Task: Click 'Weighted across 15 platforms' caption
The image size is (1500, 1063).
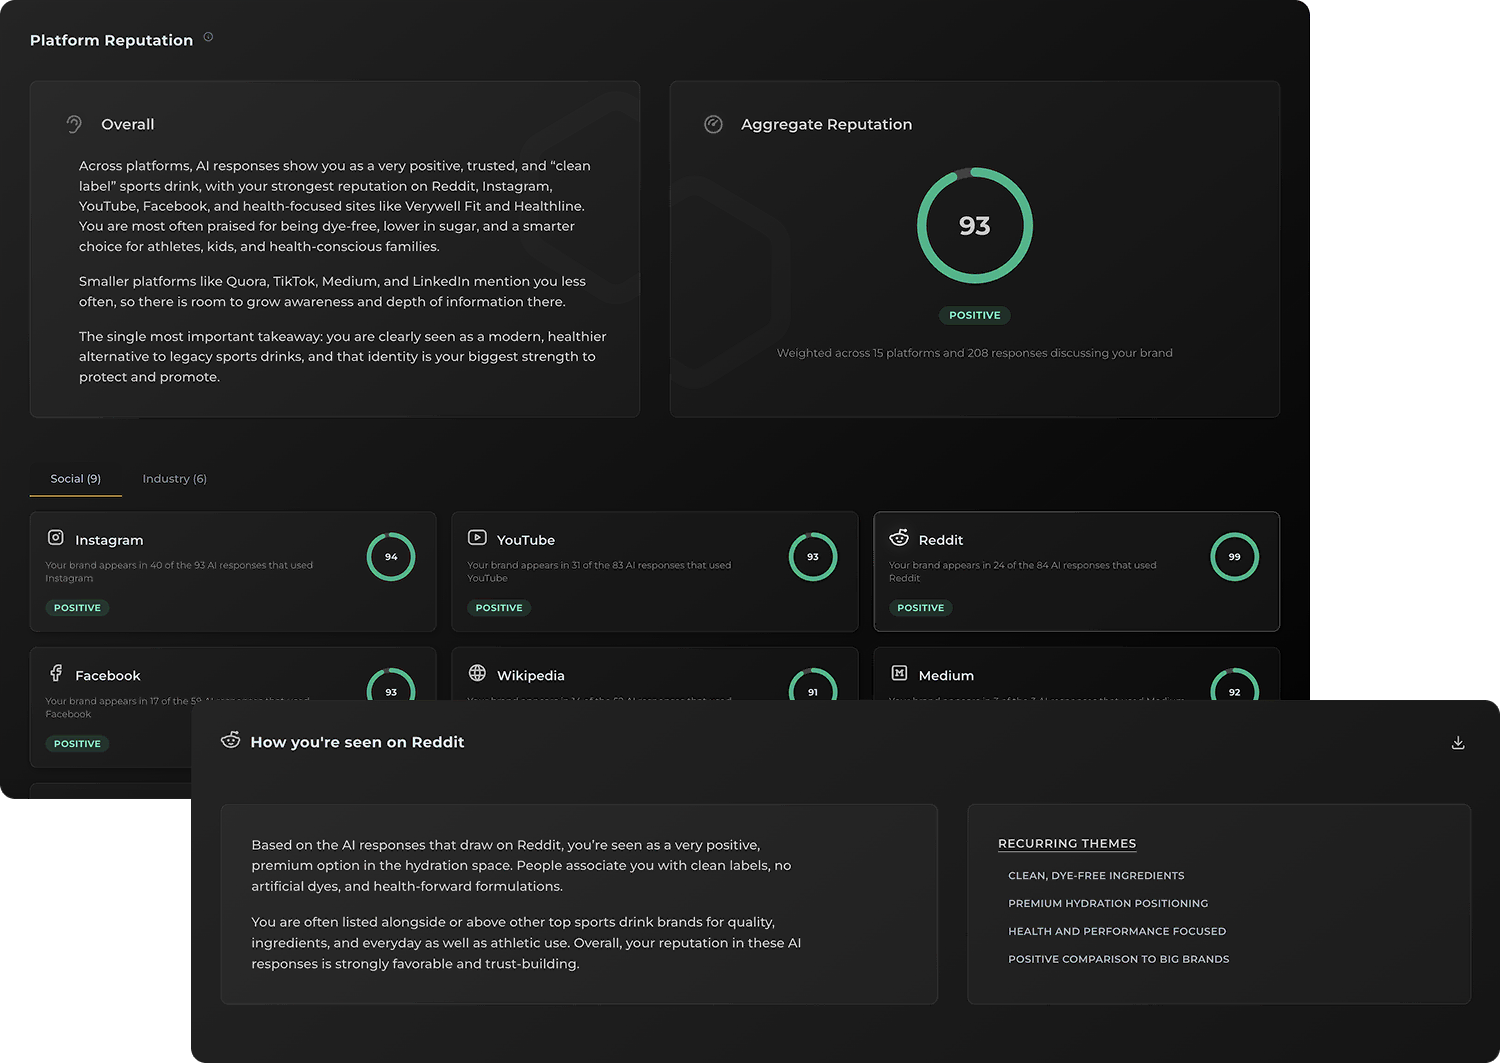Action: (x=975, y=353)
